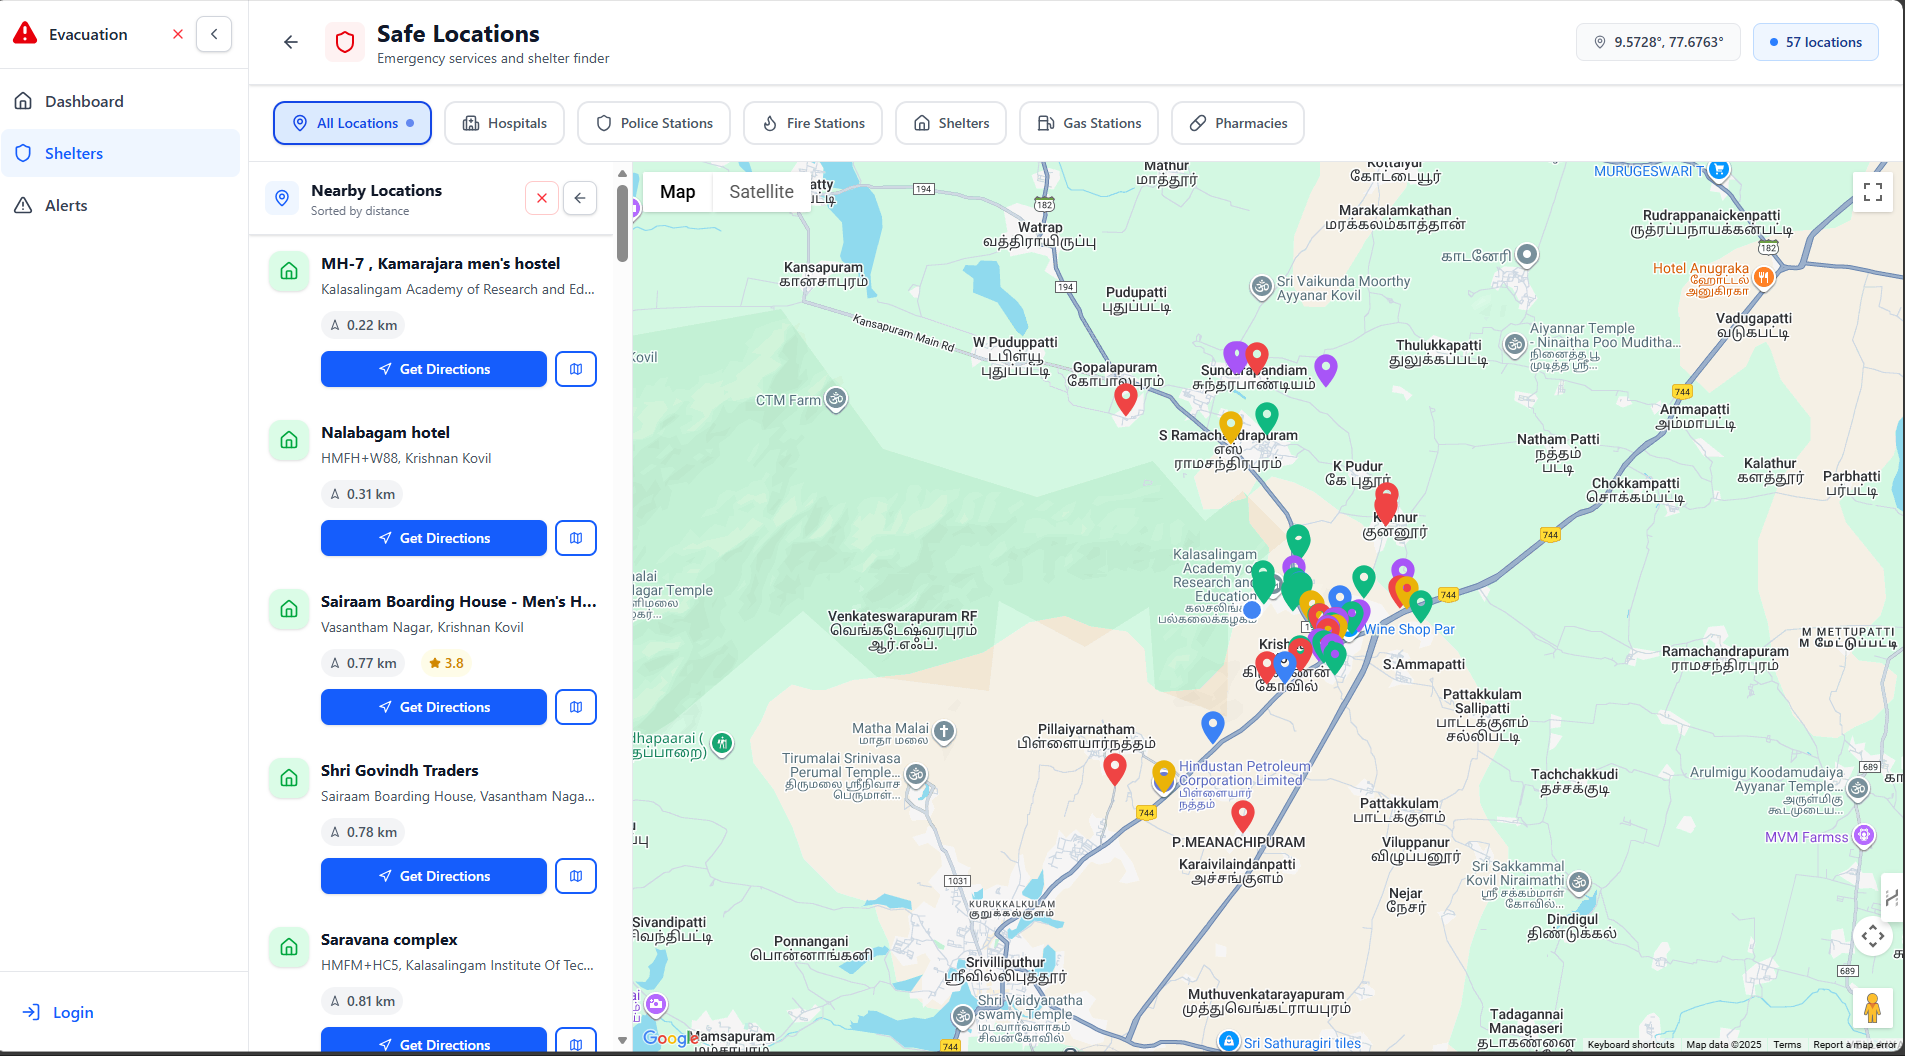Click the 0.22 km distance badge
Screen dimensions: 1905x1056
[364, 325]
